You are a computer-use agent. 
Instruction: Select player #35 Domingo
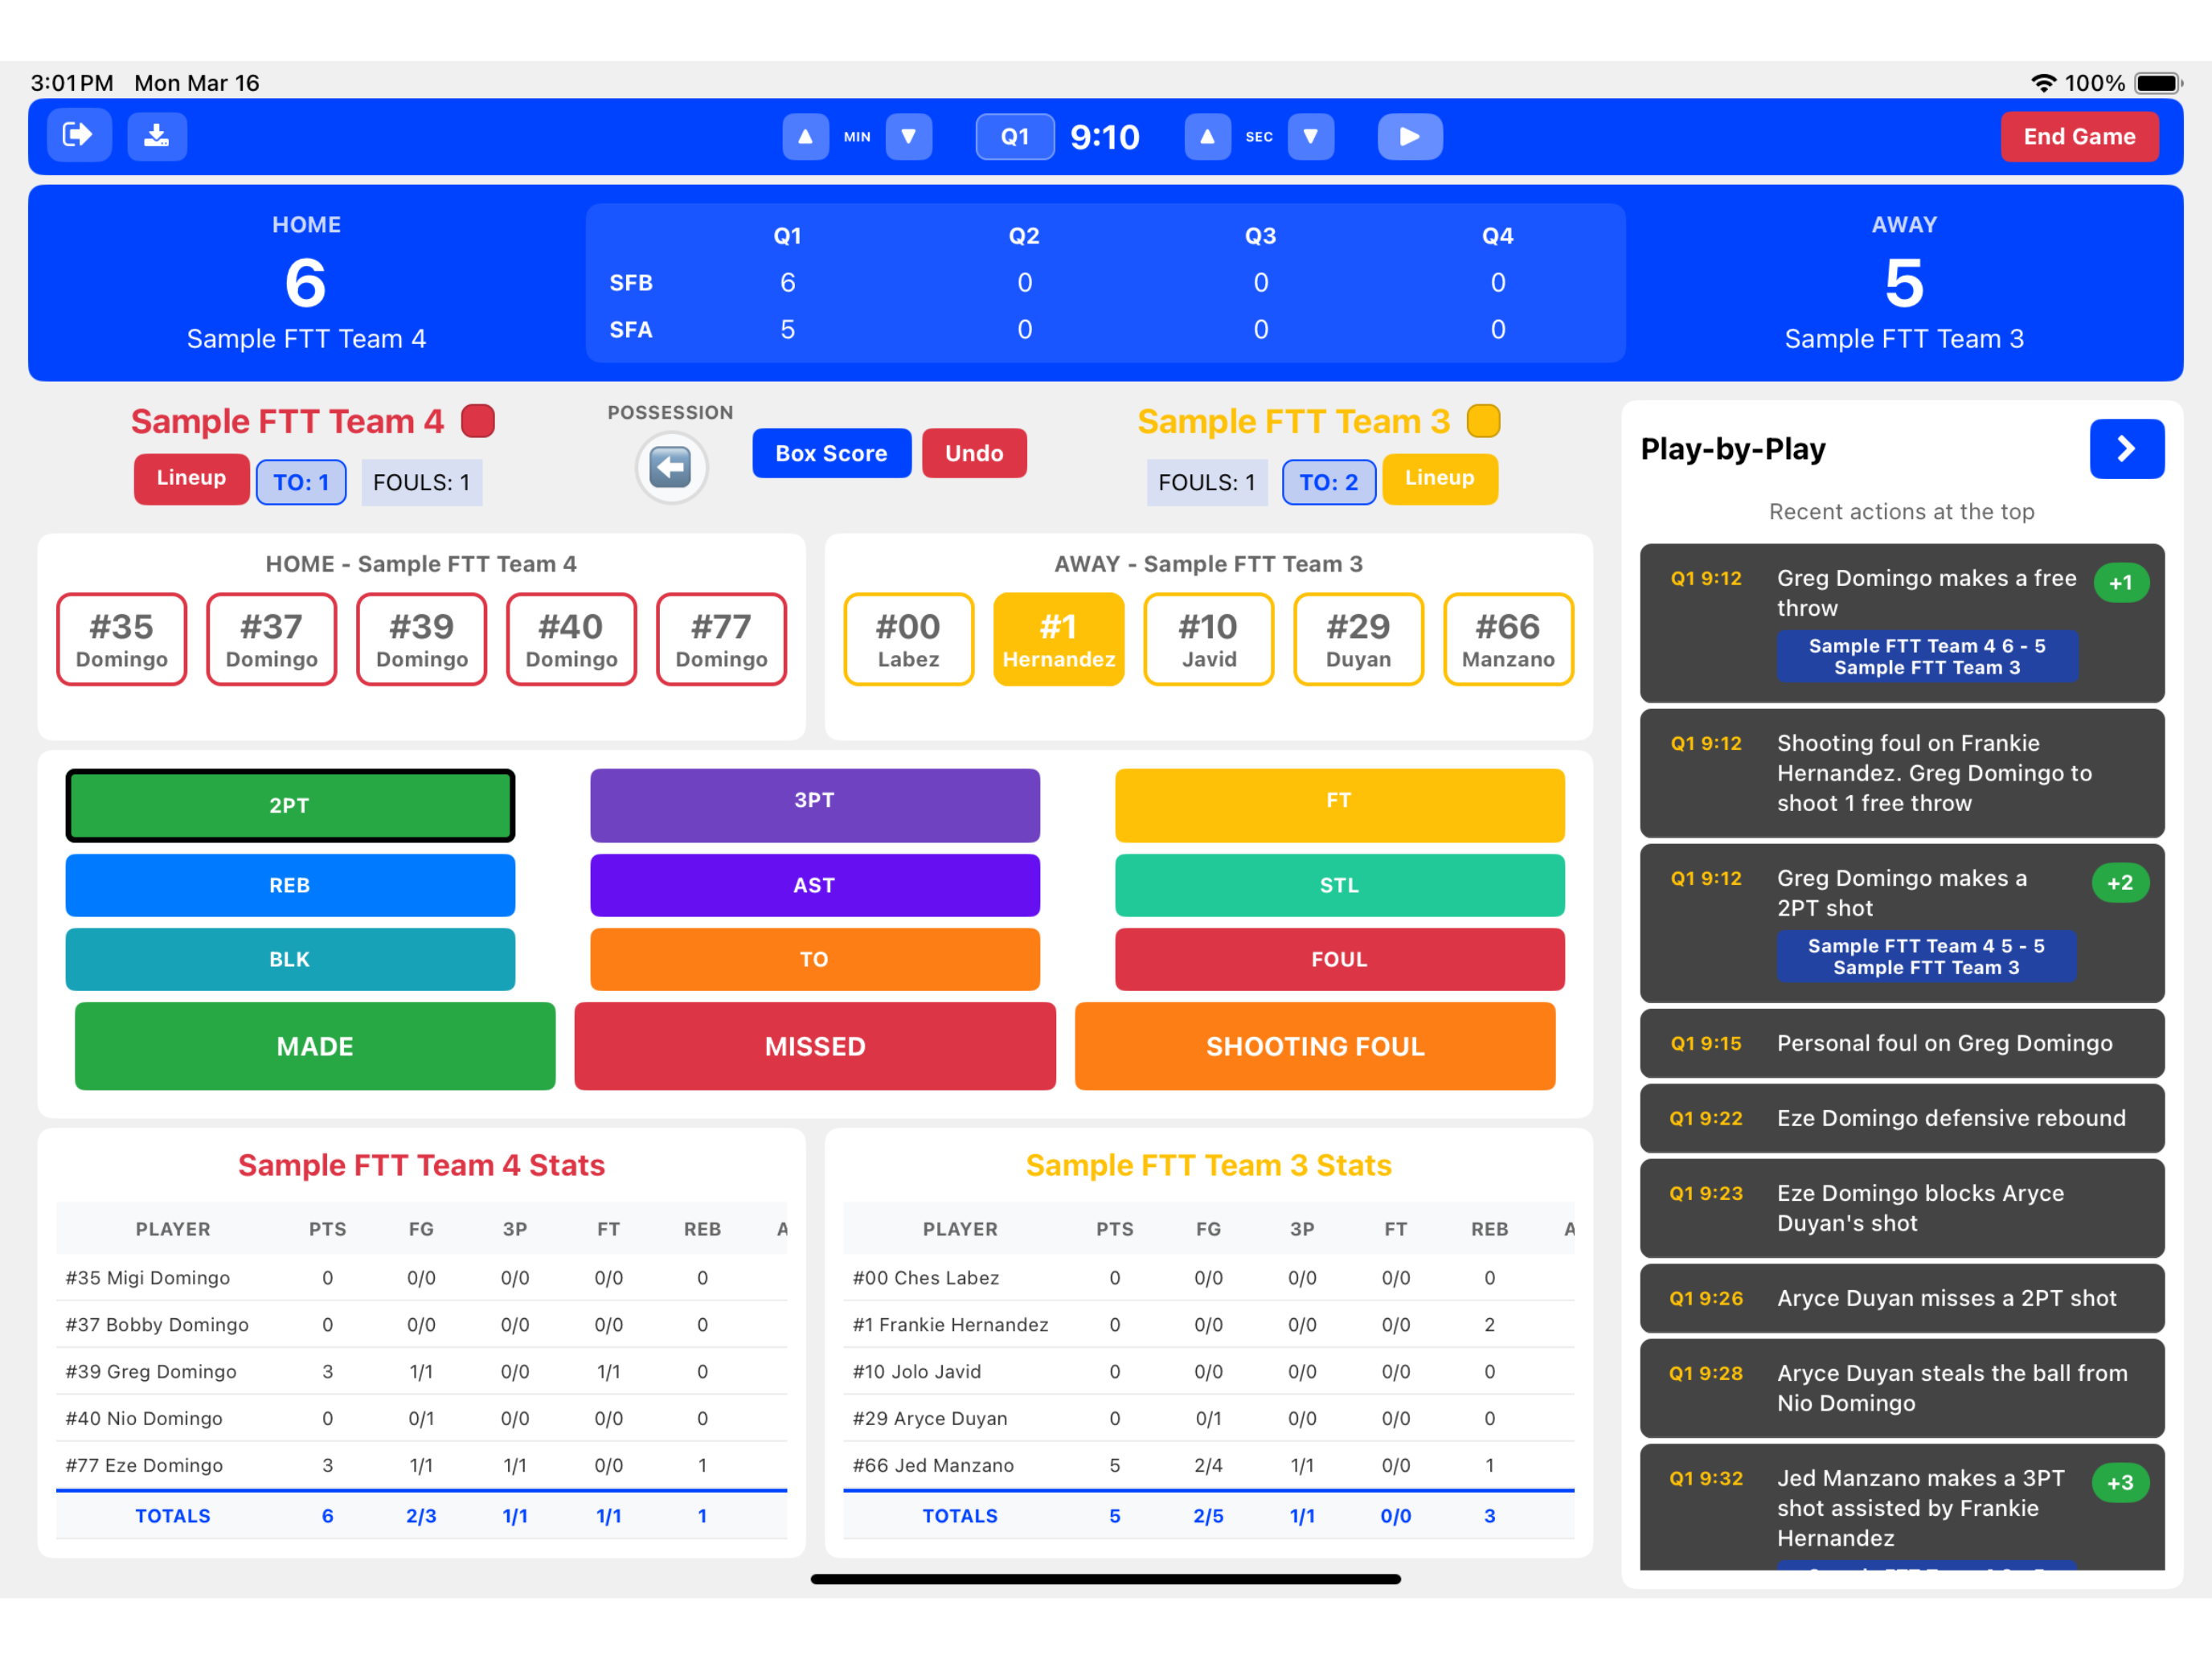click(x=122, y=640)
